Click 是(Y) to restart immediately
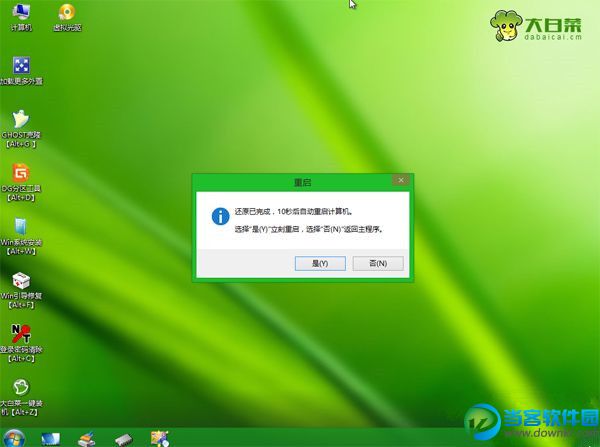600x447 pixels. coord(320,263)
